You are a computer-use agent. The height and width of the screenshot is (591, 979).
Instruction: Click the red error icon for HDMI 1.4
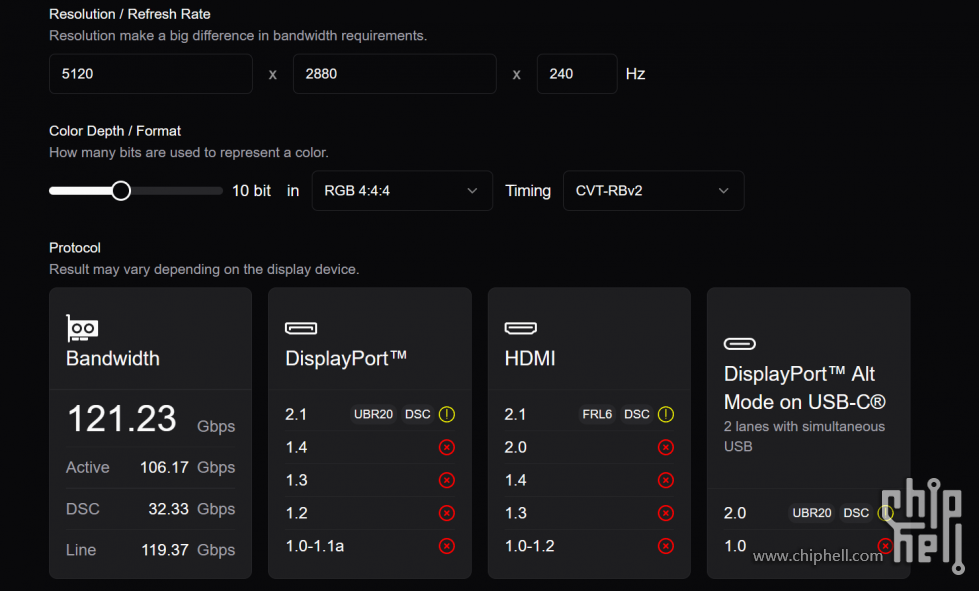(666, 481)
